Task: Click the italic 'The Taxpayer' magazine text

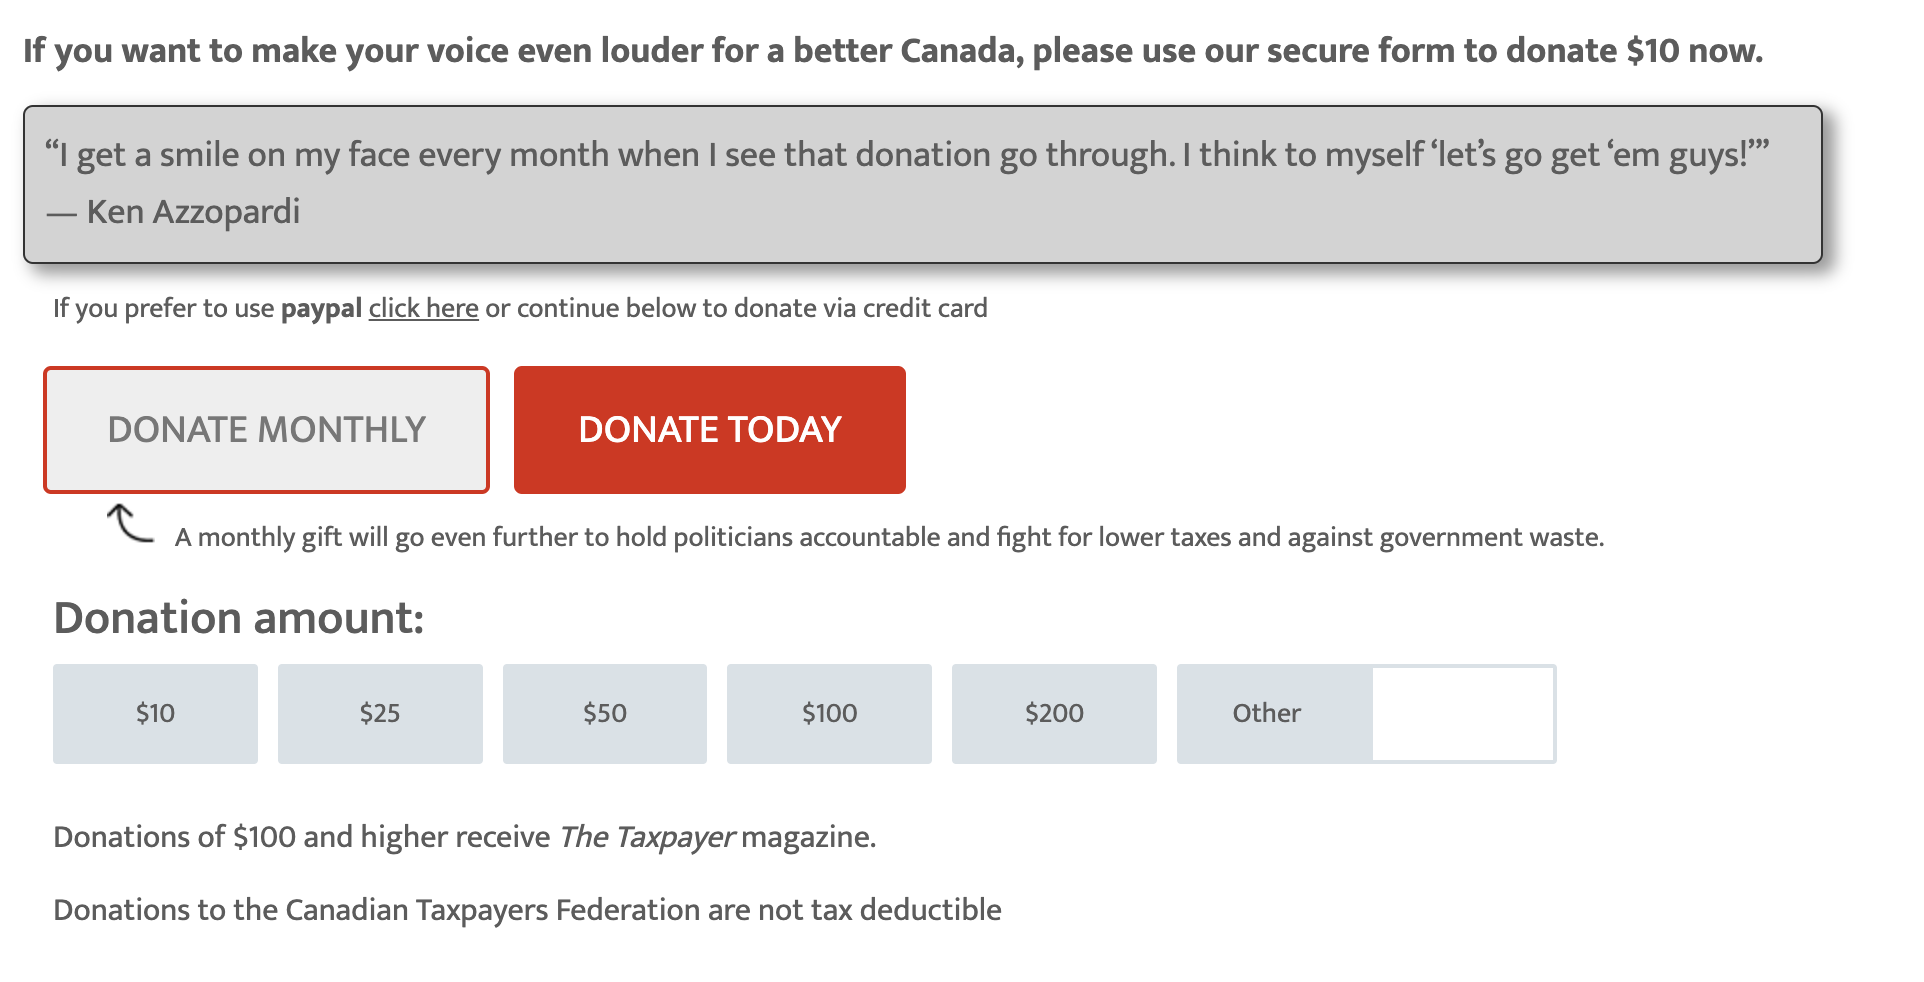Action: [647, 837]
